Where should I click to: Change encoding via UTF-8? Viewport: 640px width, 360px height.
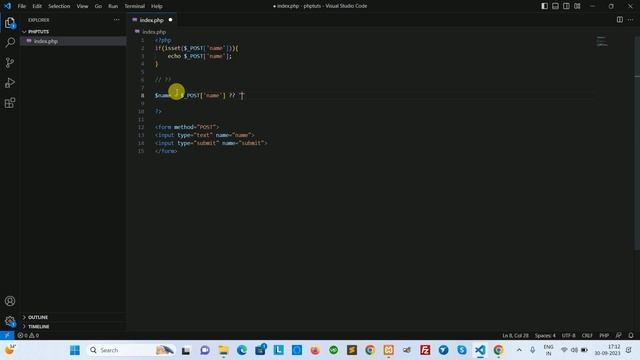tap(569, 335)
